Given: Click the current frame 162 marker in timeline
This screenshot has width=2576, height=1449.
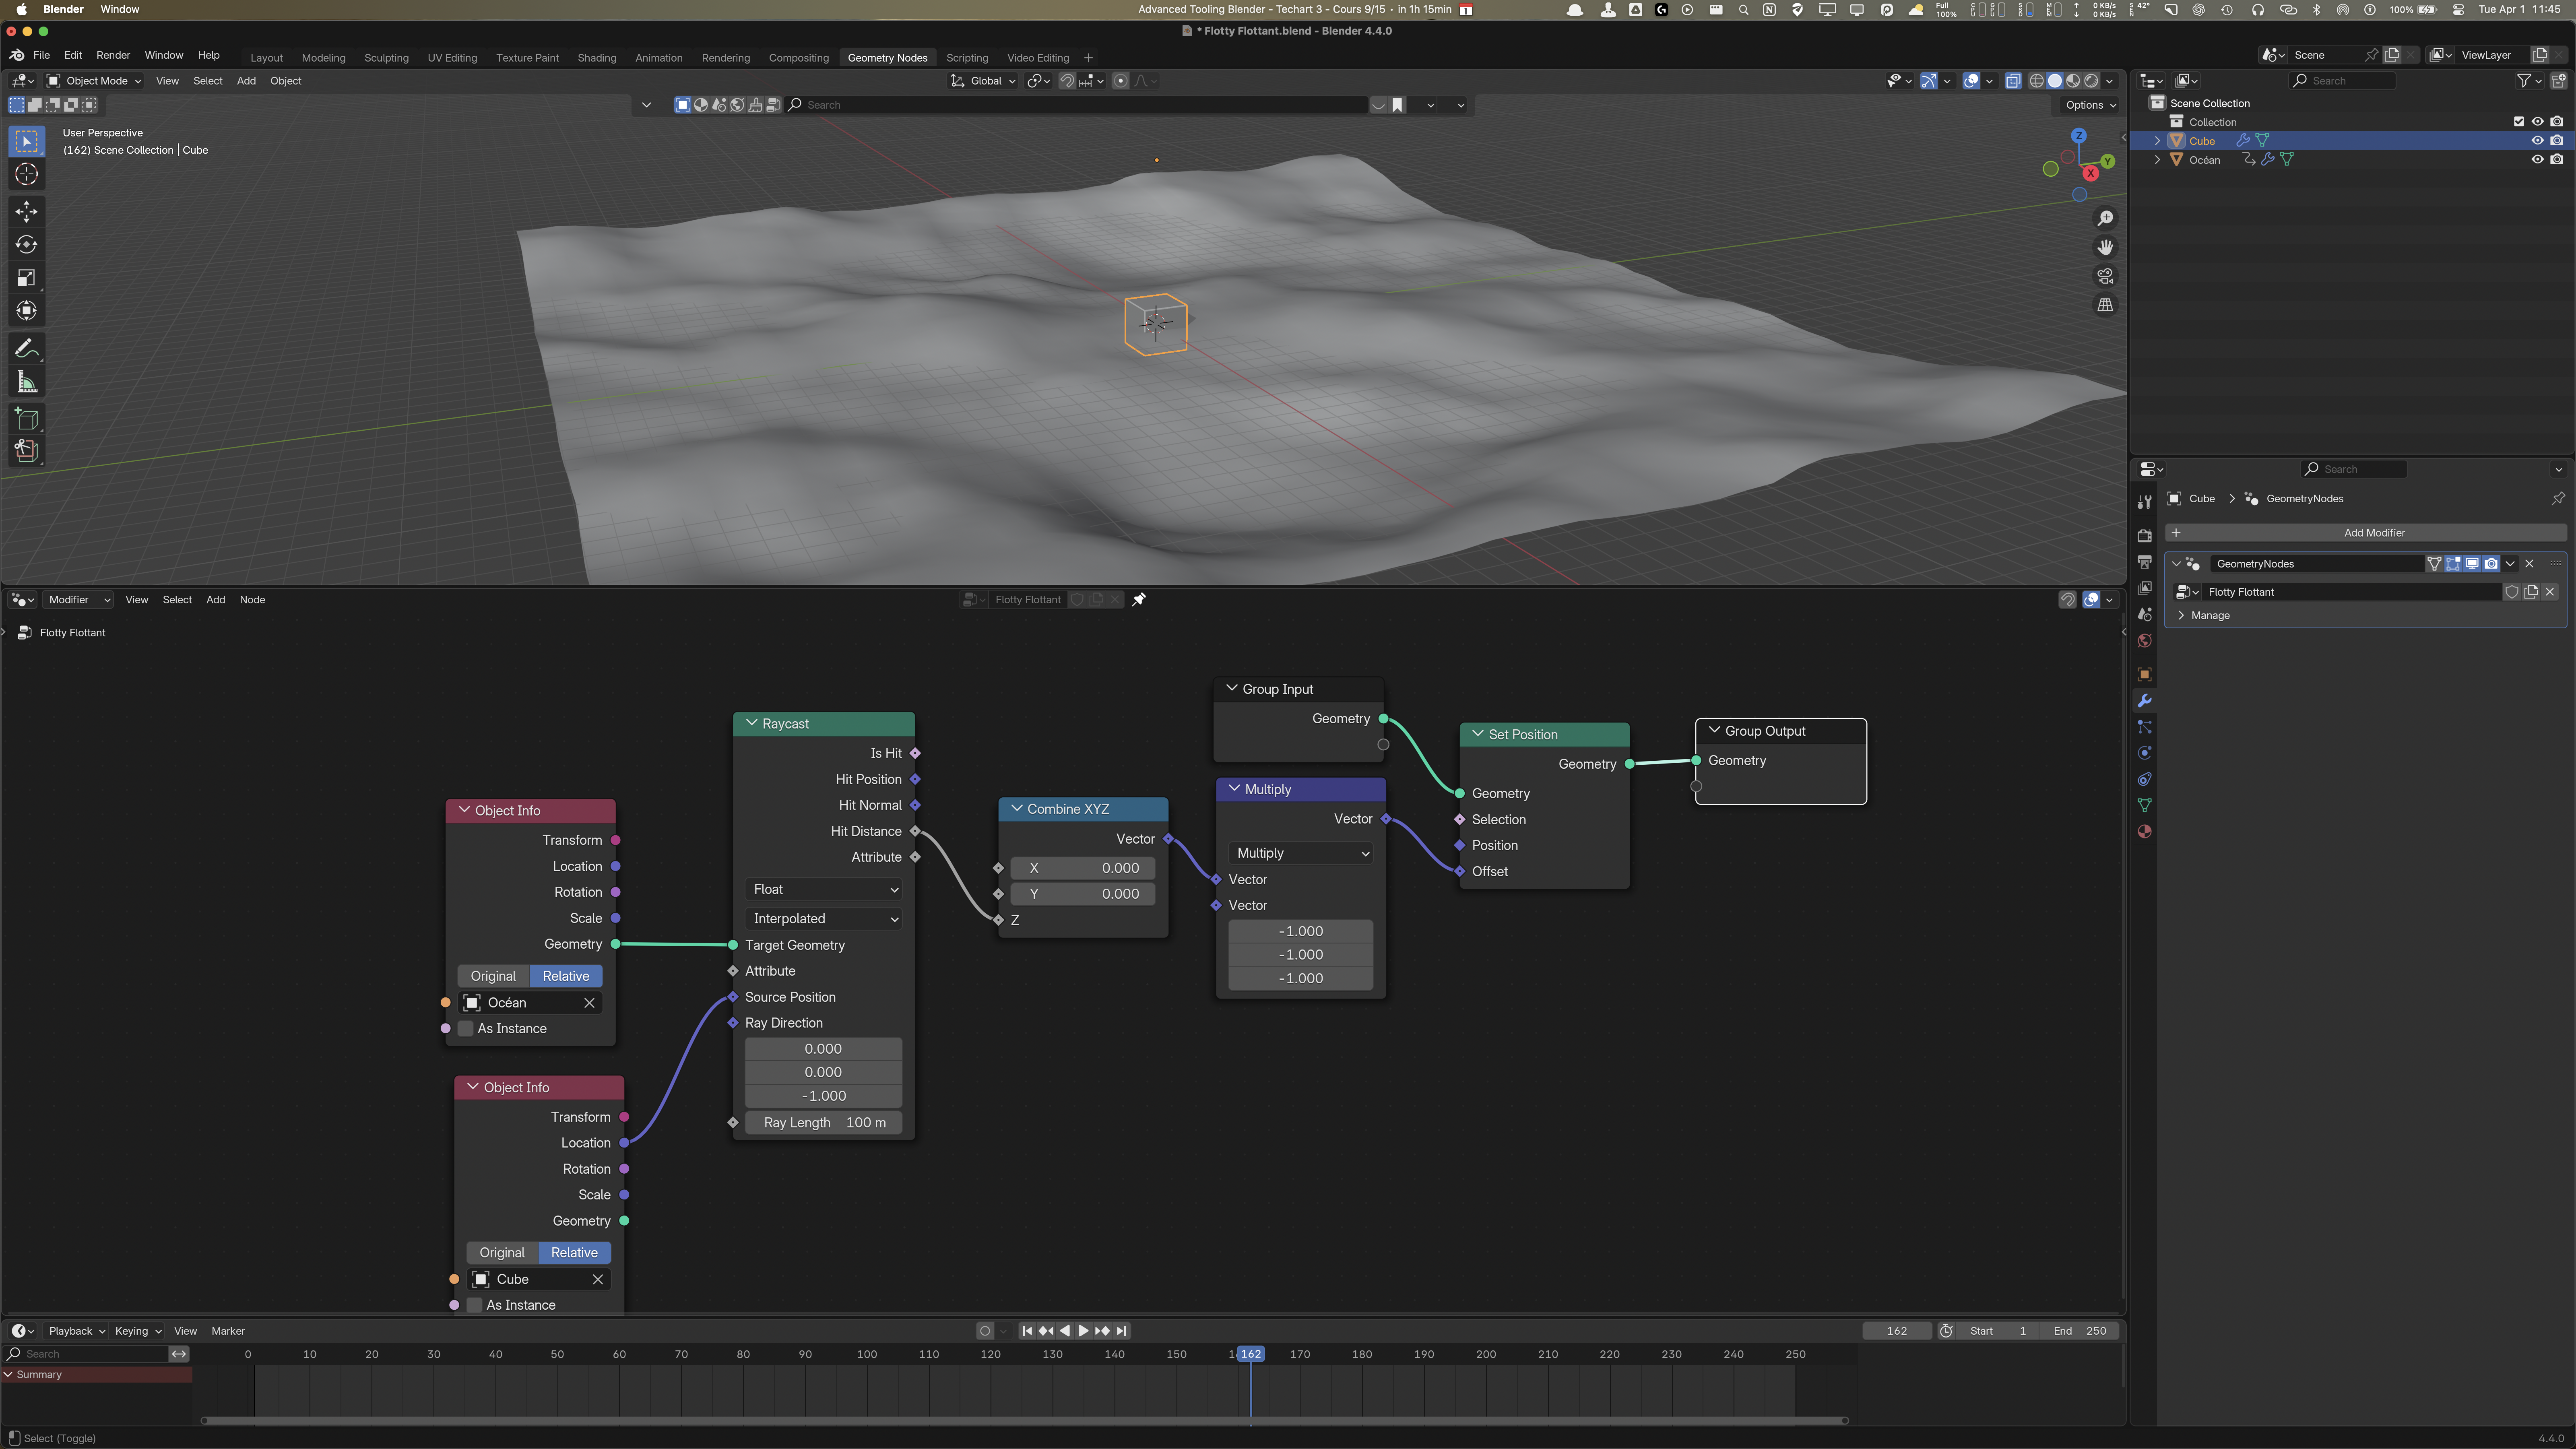Looking at the screenshot, I should click(x=1250, y=1355).
